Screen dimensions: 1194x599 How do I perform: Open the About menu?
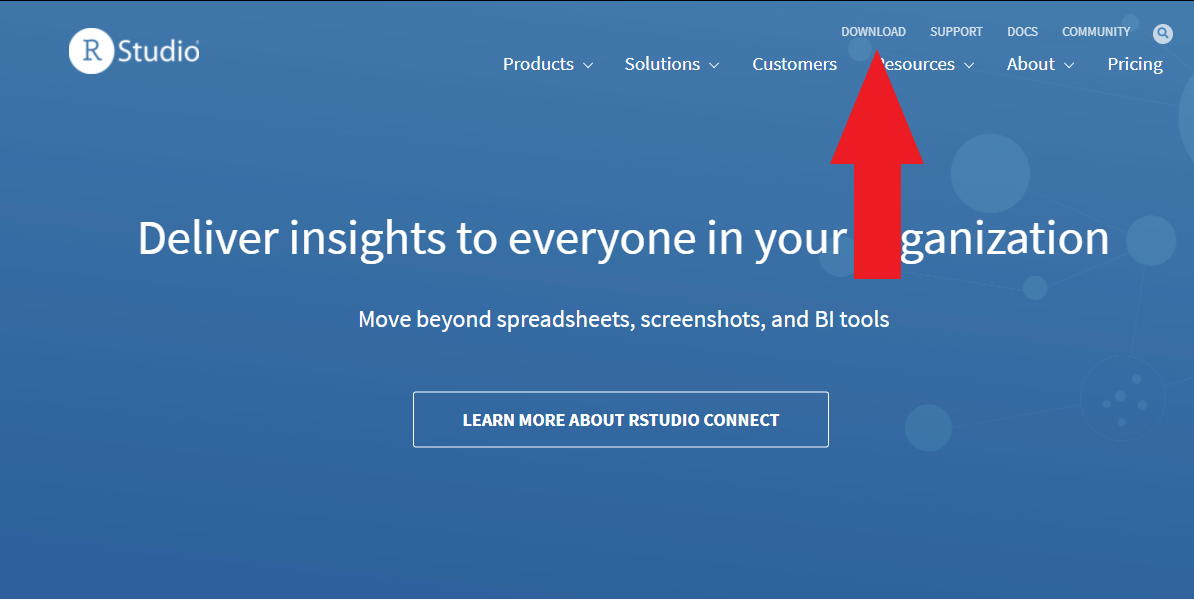[x=1031, y=64]
